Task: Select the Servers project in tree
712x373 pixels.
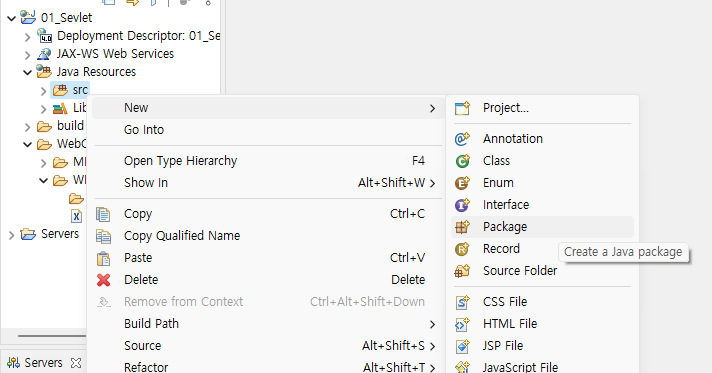Action: 60,234
